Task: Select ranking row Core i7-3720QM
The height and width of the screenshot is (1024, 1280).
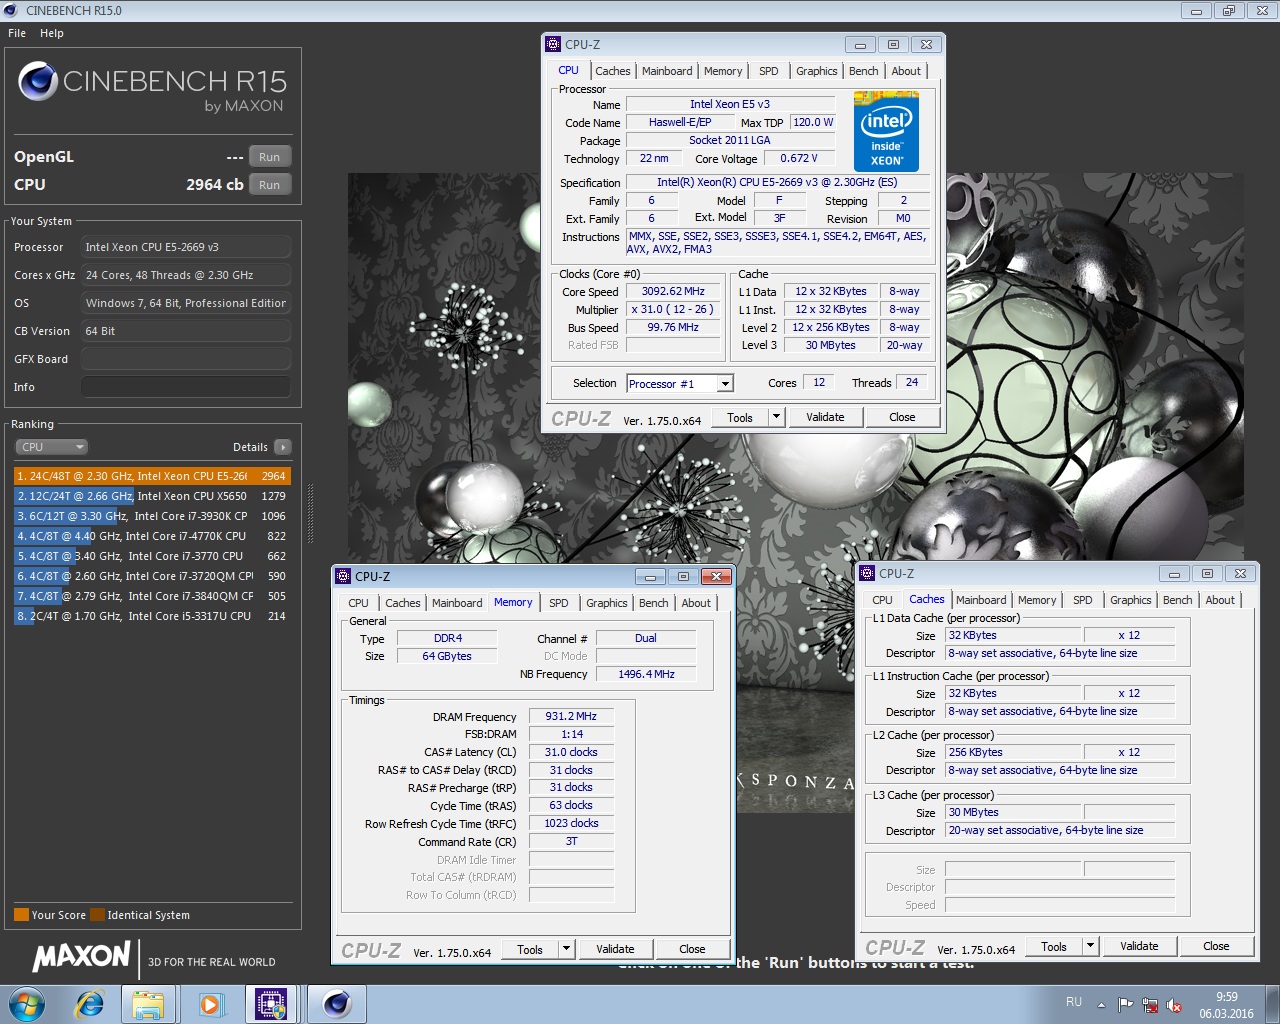Action: tap(152, 576)
